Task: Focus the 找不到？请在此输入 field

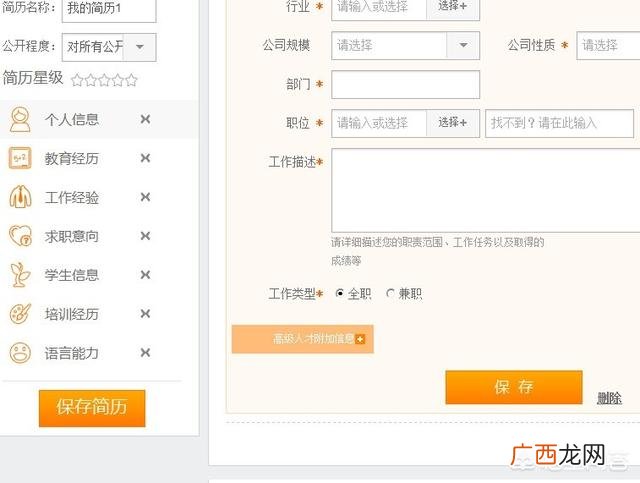Action: click(x=559, y=123)
